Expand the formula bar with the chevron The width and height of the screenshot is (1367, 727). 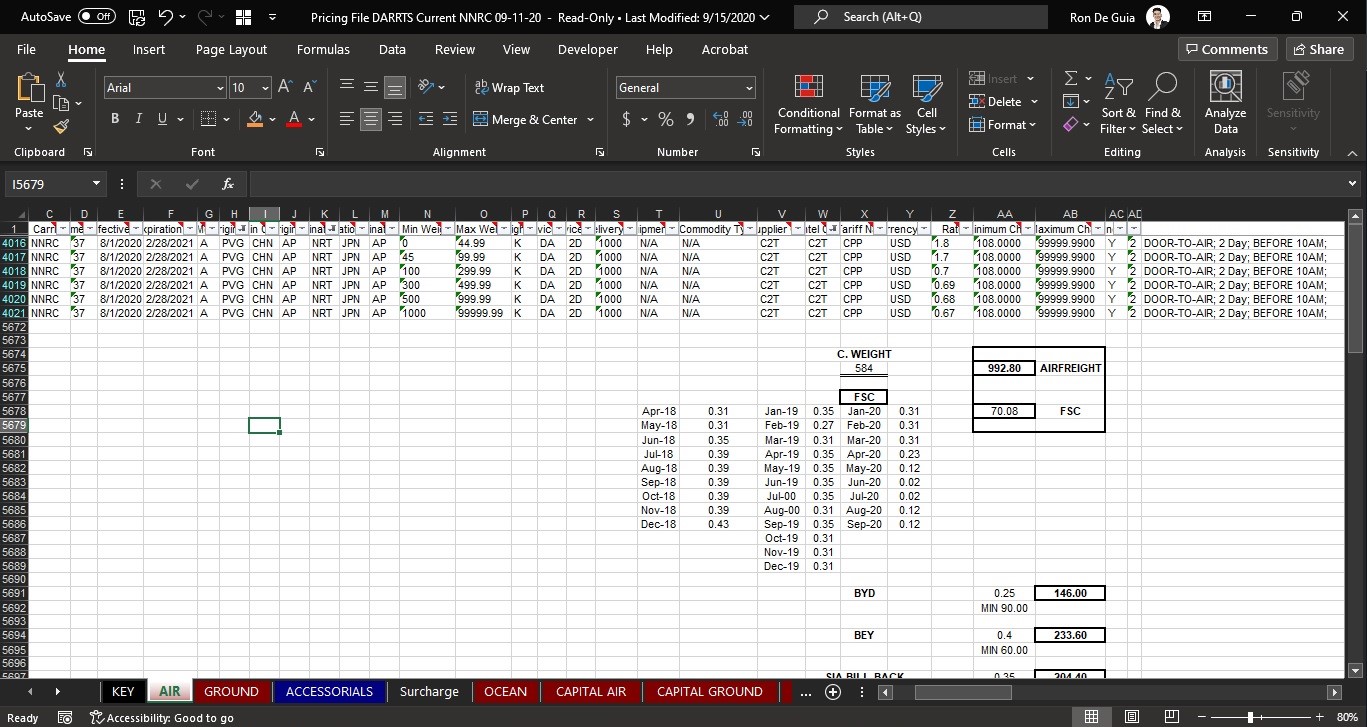click(x=1353, y=184)
